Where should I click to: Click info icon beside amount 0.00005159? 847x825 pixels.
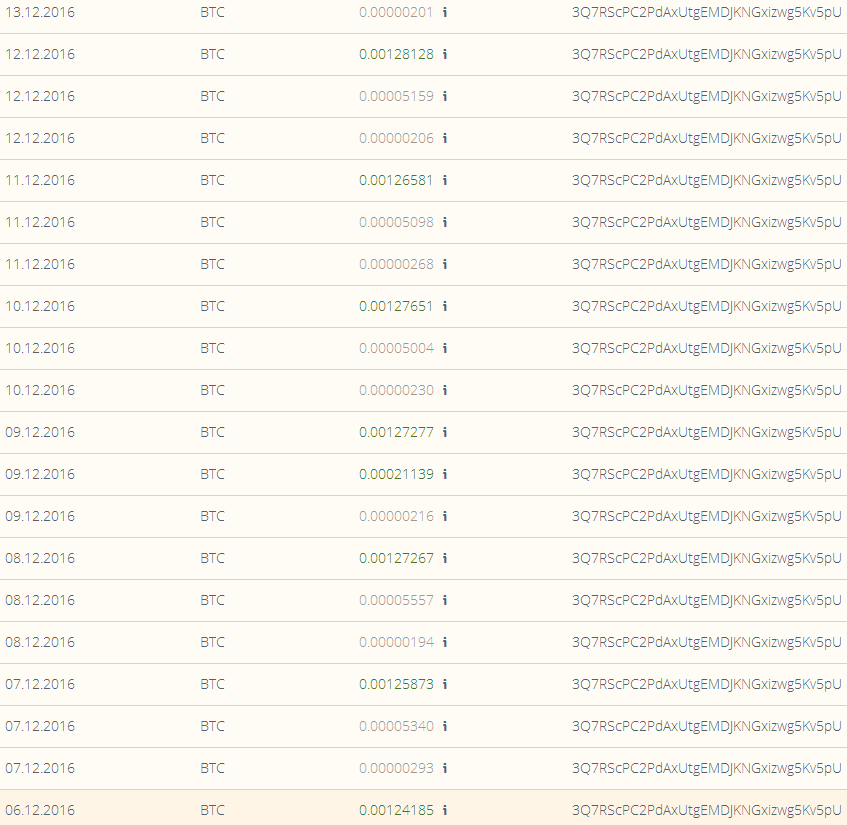(445, 96)
